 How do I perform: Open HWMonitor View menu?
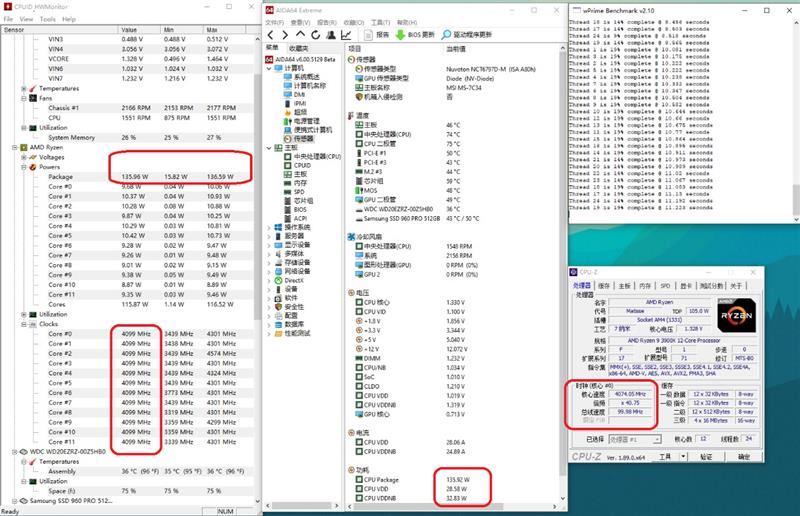[x=26, y=19]
